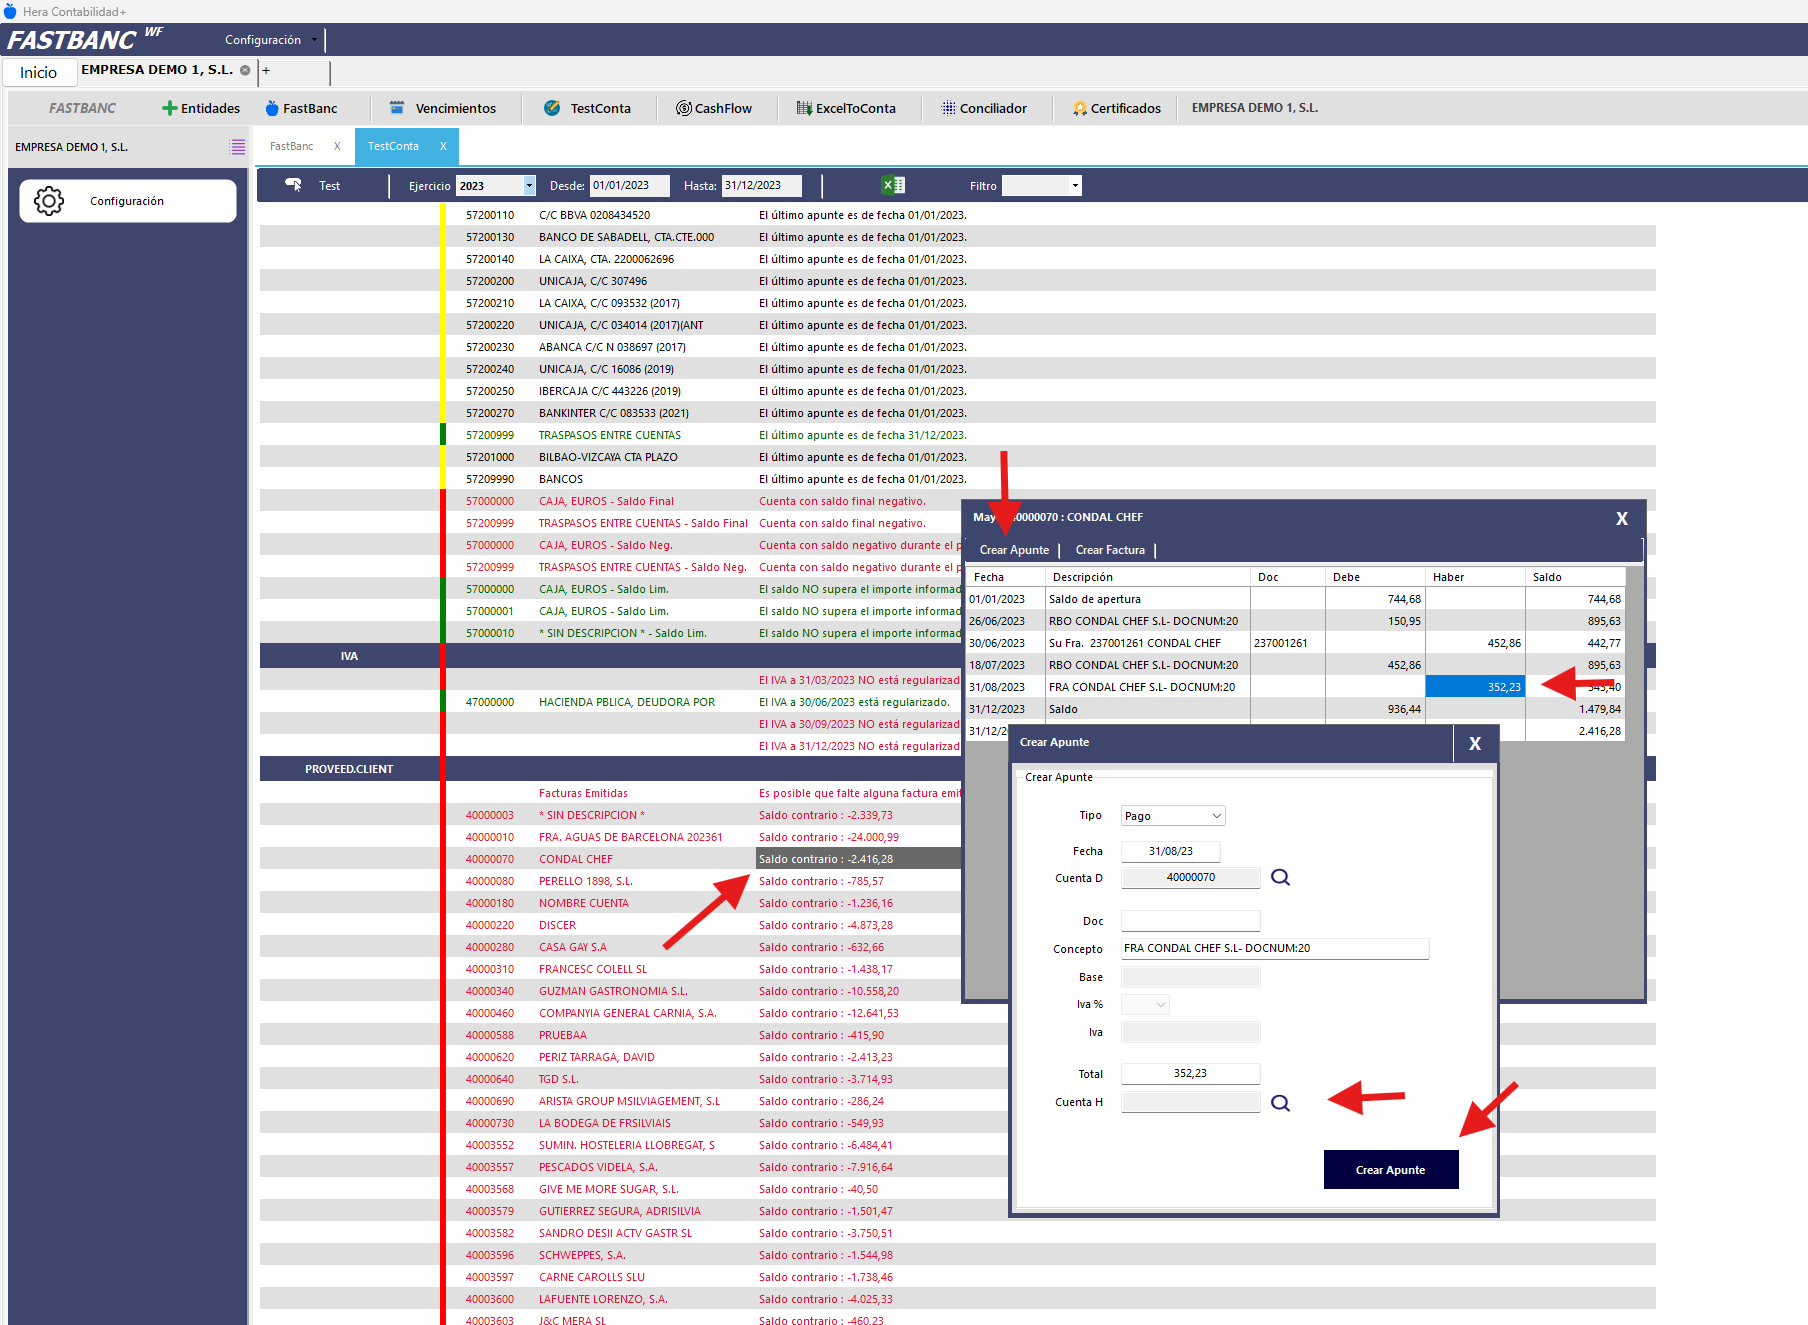Click the Hasta date field
Image resolution: width=1808 pixels, height=1325 pixels.
[x=762, y=186]
